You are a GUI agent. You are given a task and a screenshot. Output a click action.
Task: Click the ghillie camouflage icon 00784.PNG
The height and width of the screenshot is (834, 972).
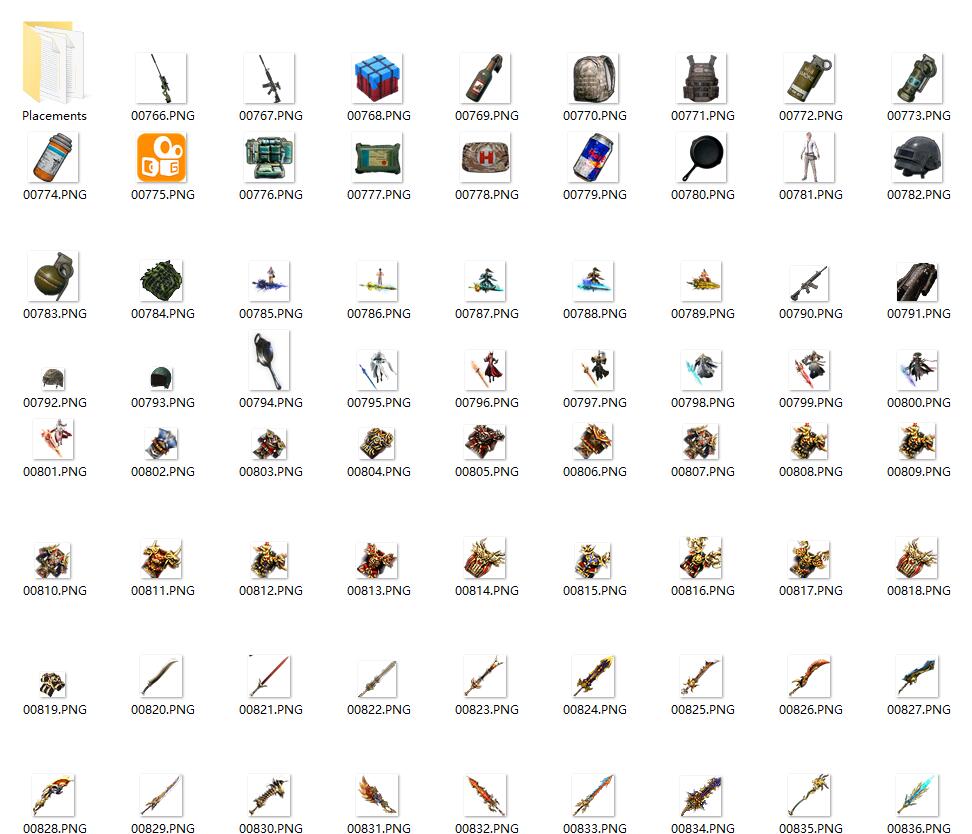[x=161, y=280]
